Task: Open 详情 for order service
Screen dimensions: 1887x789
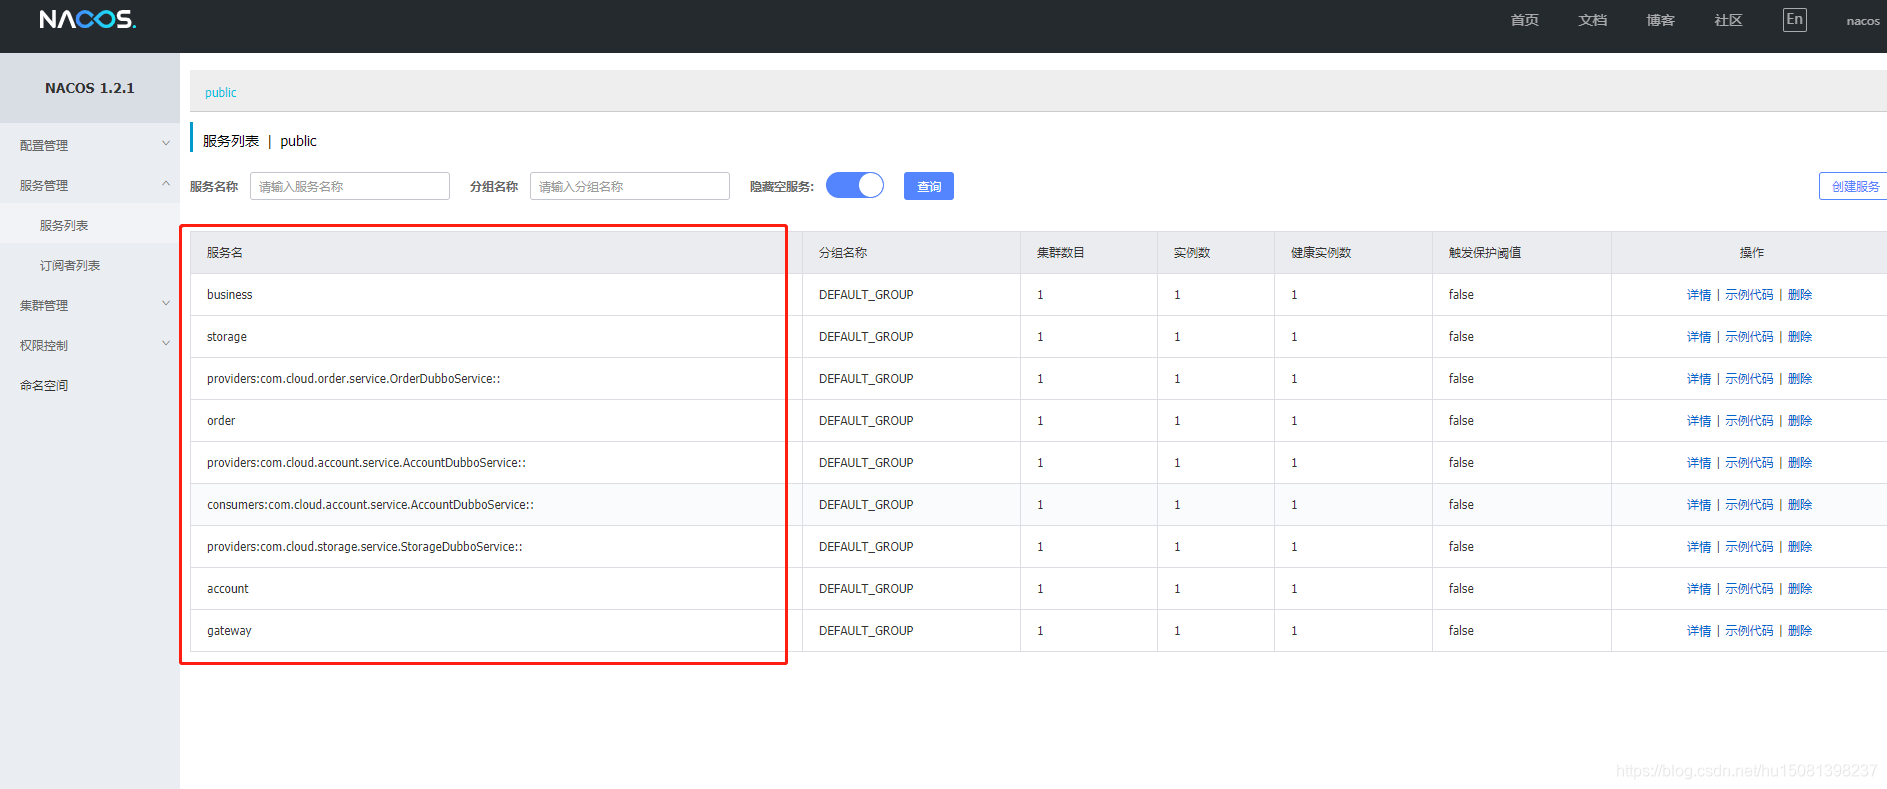Action: click(x=1699, y=421)
